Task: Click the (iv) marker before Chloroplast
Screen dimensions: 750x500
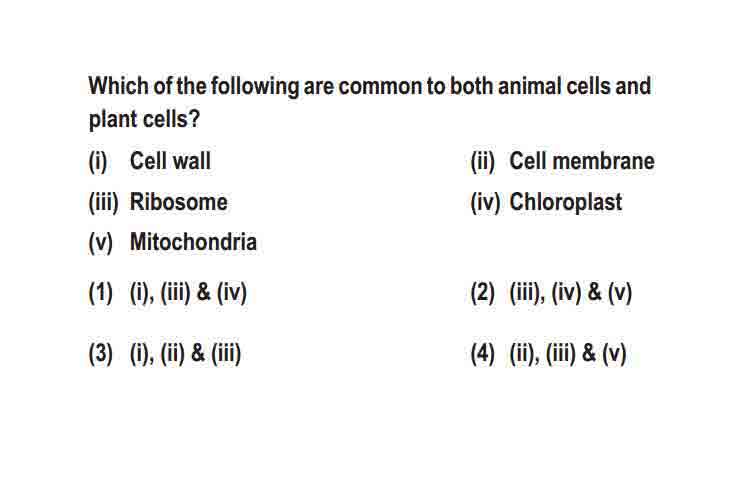Action: pos(485,202)
